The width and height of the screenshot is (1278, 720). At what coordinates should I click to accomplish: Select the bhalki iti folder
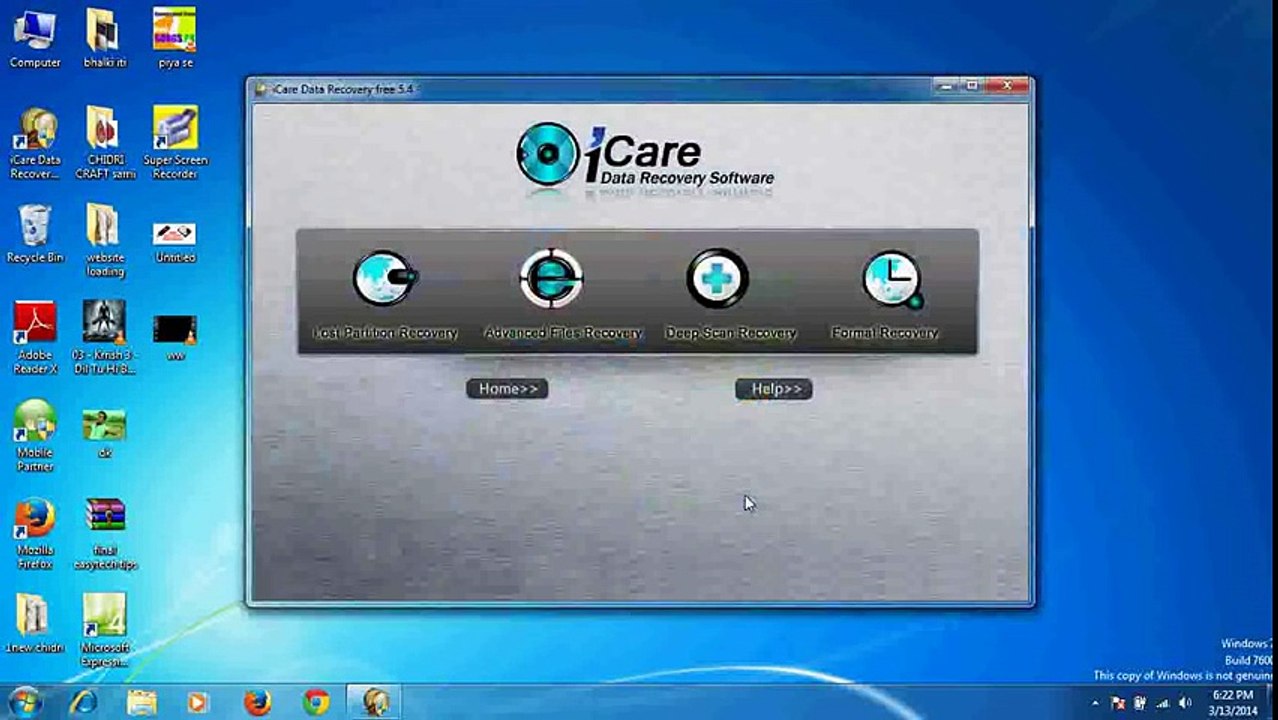coord(104,38)
